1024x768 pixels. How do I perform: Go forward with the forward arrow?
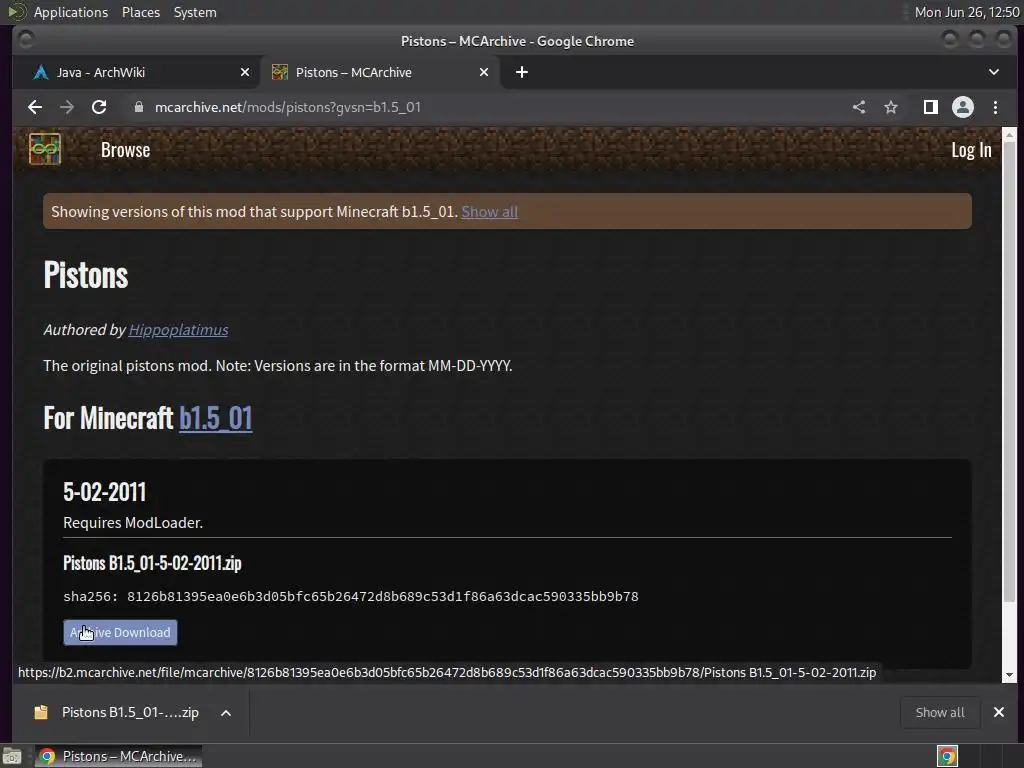[67, 107]
